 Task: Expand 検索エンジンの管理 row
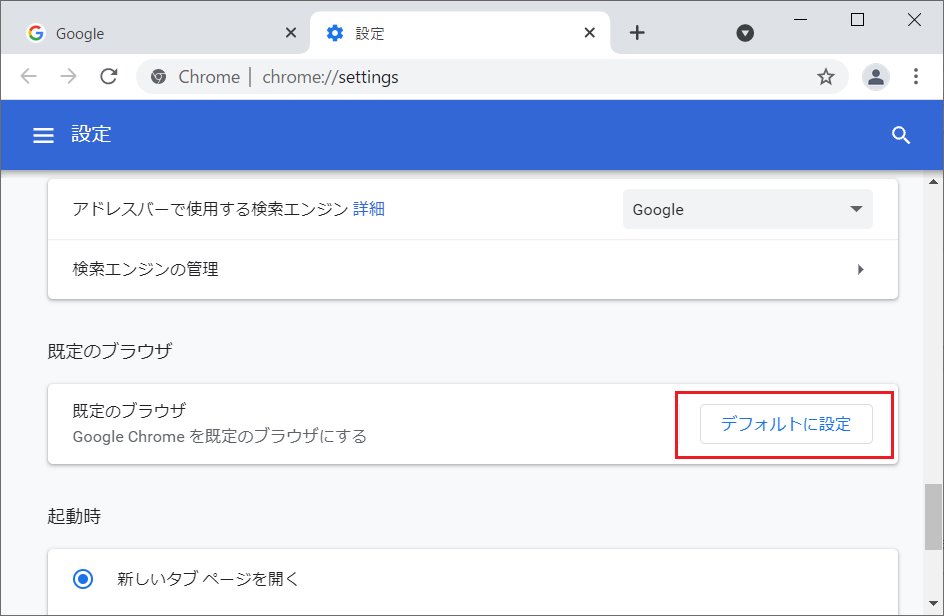pyautogui.click(x=473, y=269)
